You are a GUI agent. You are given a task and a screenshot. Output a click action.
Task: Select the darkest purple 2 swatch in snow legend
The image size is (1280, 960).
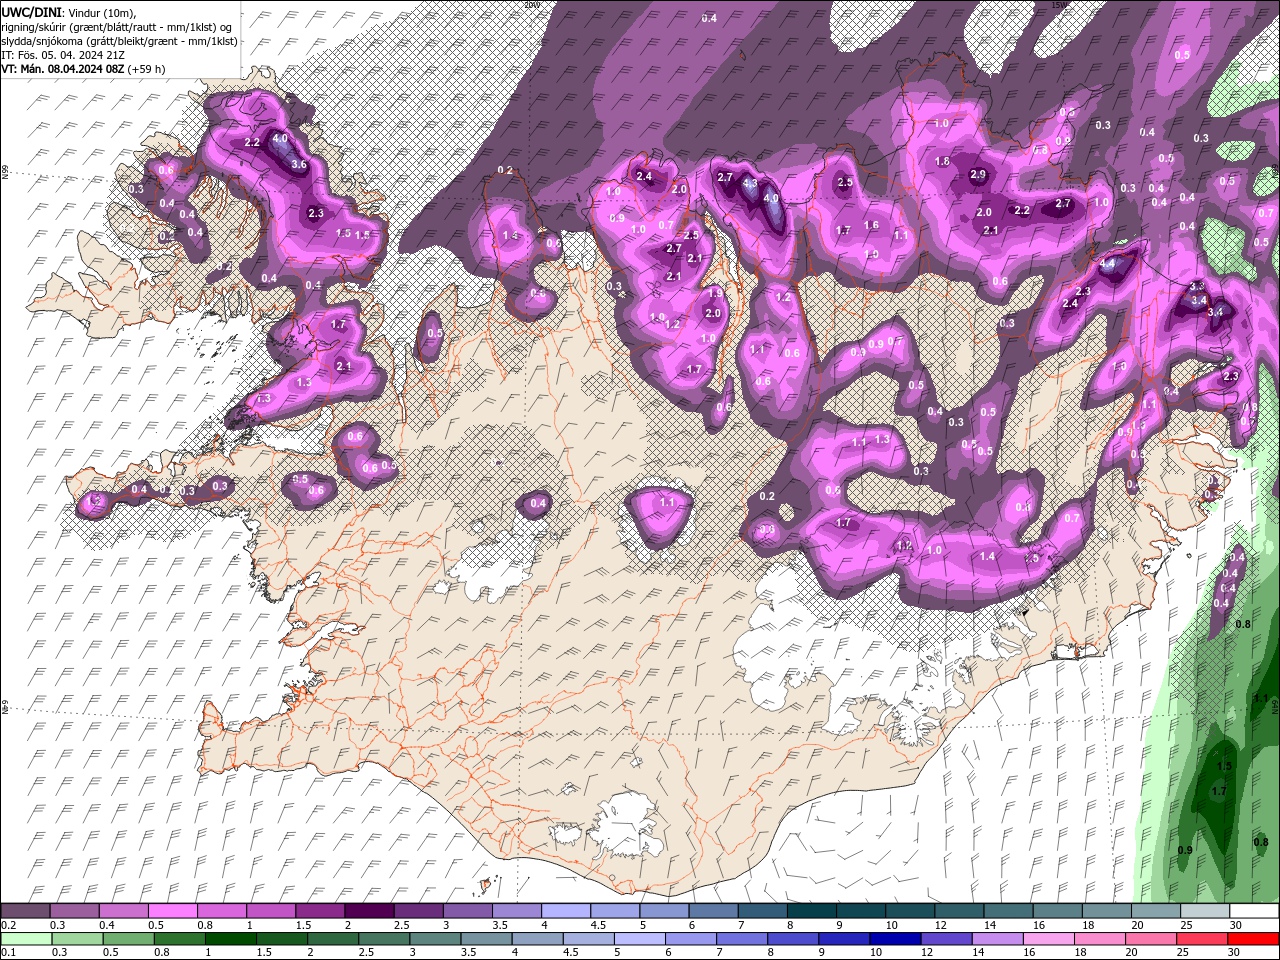point(369,911)
